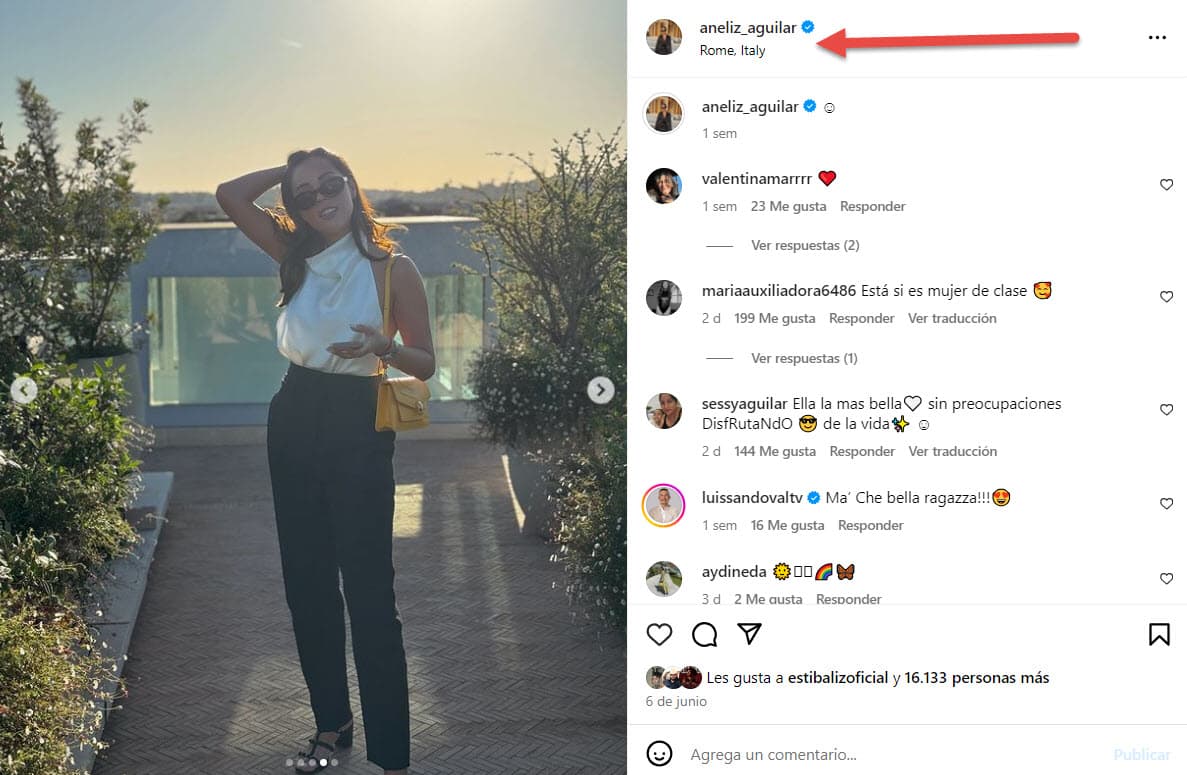Open Rome, Italy location link
This screenshot has height=775, width=1187.
tap(732, 50)
